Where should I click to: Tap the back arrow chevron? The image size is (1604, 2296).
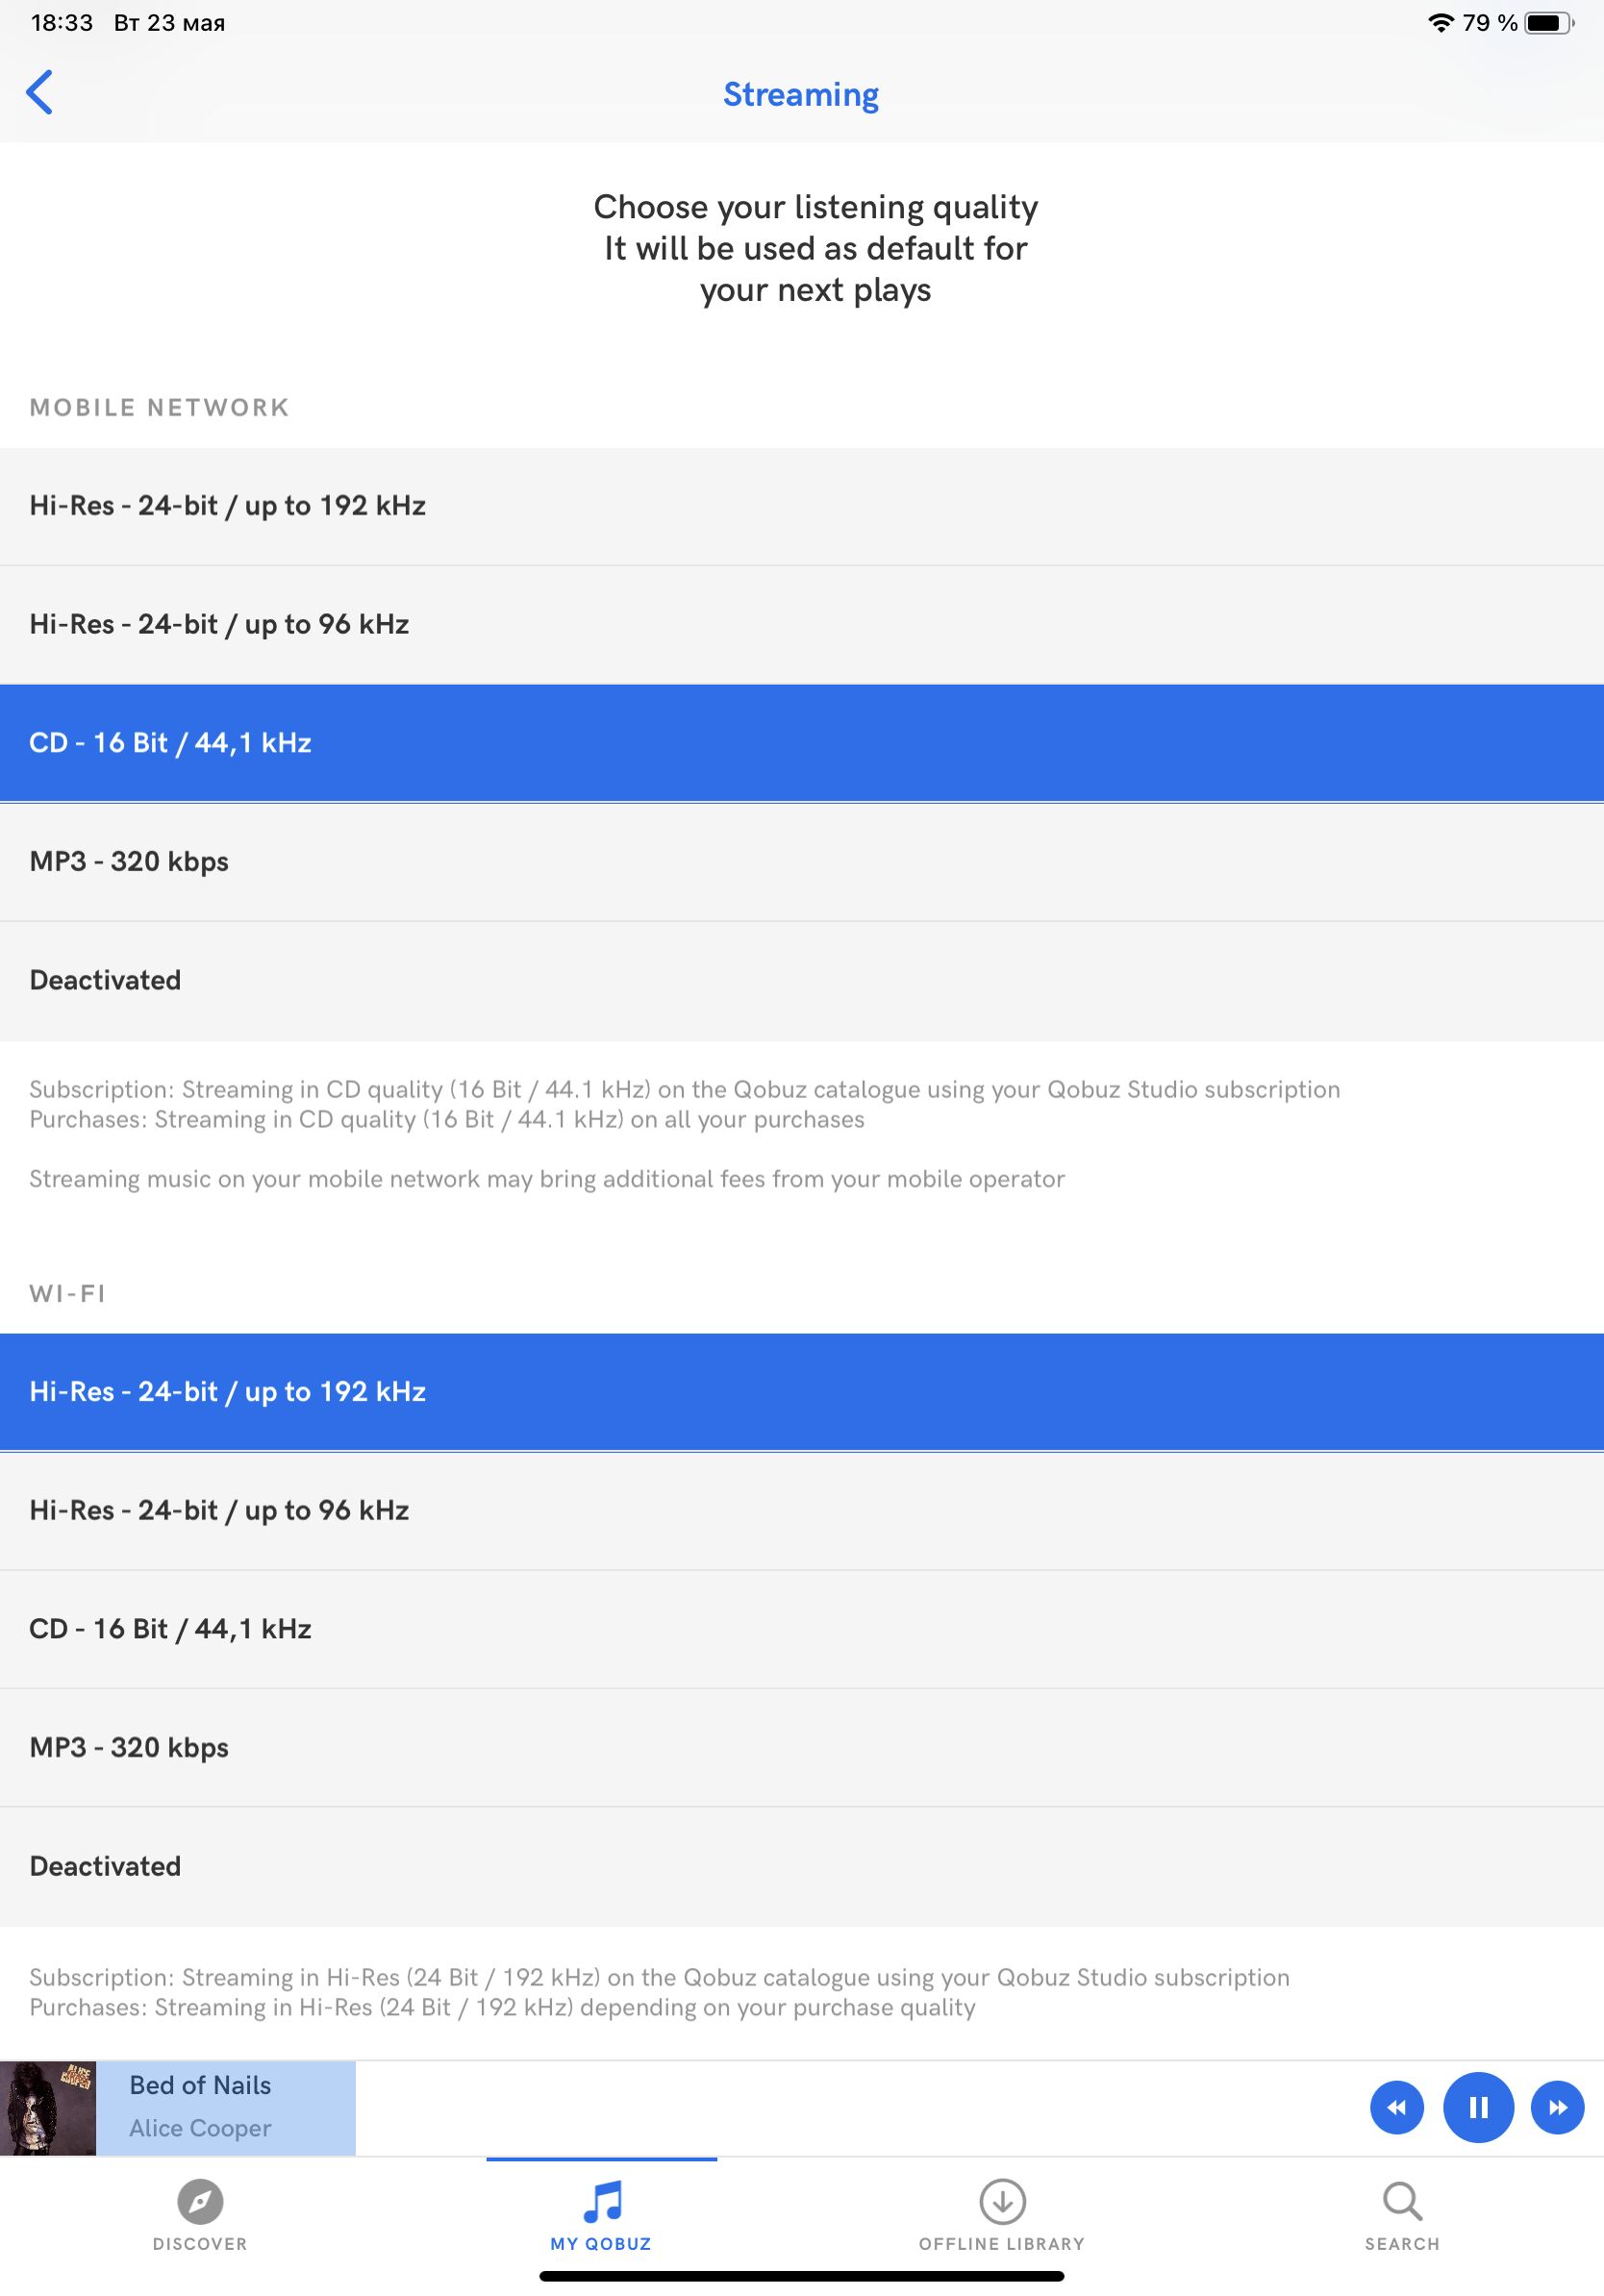tap(39, 93)
